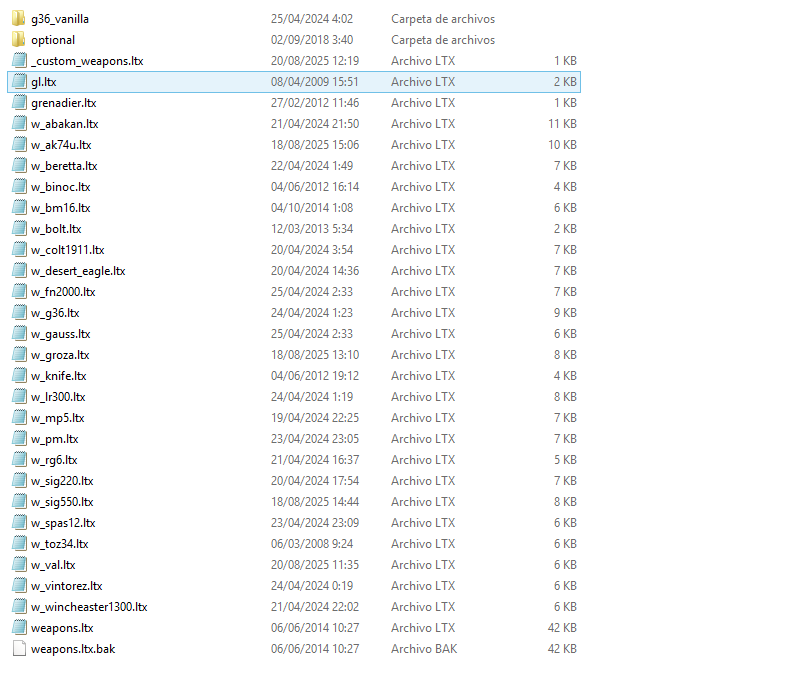
Task: Click the w_pm.ltx file icon
Action: tap(19, 439)
